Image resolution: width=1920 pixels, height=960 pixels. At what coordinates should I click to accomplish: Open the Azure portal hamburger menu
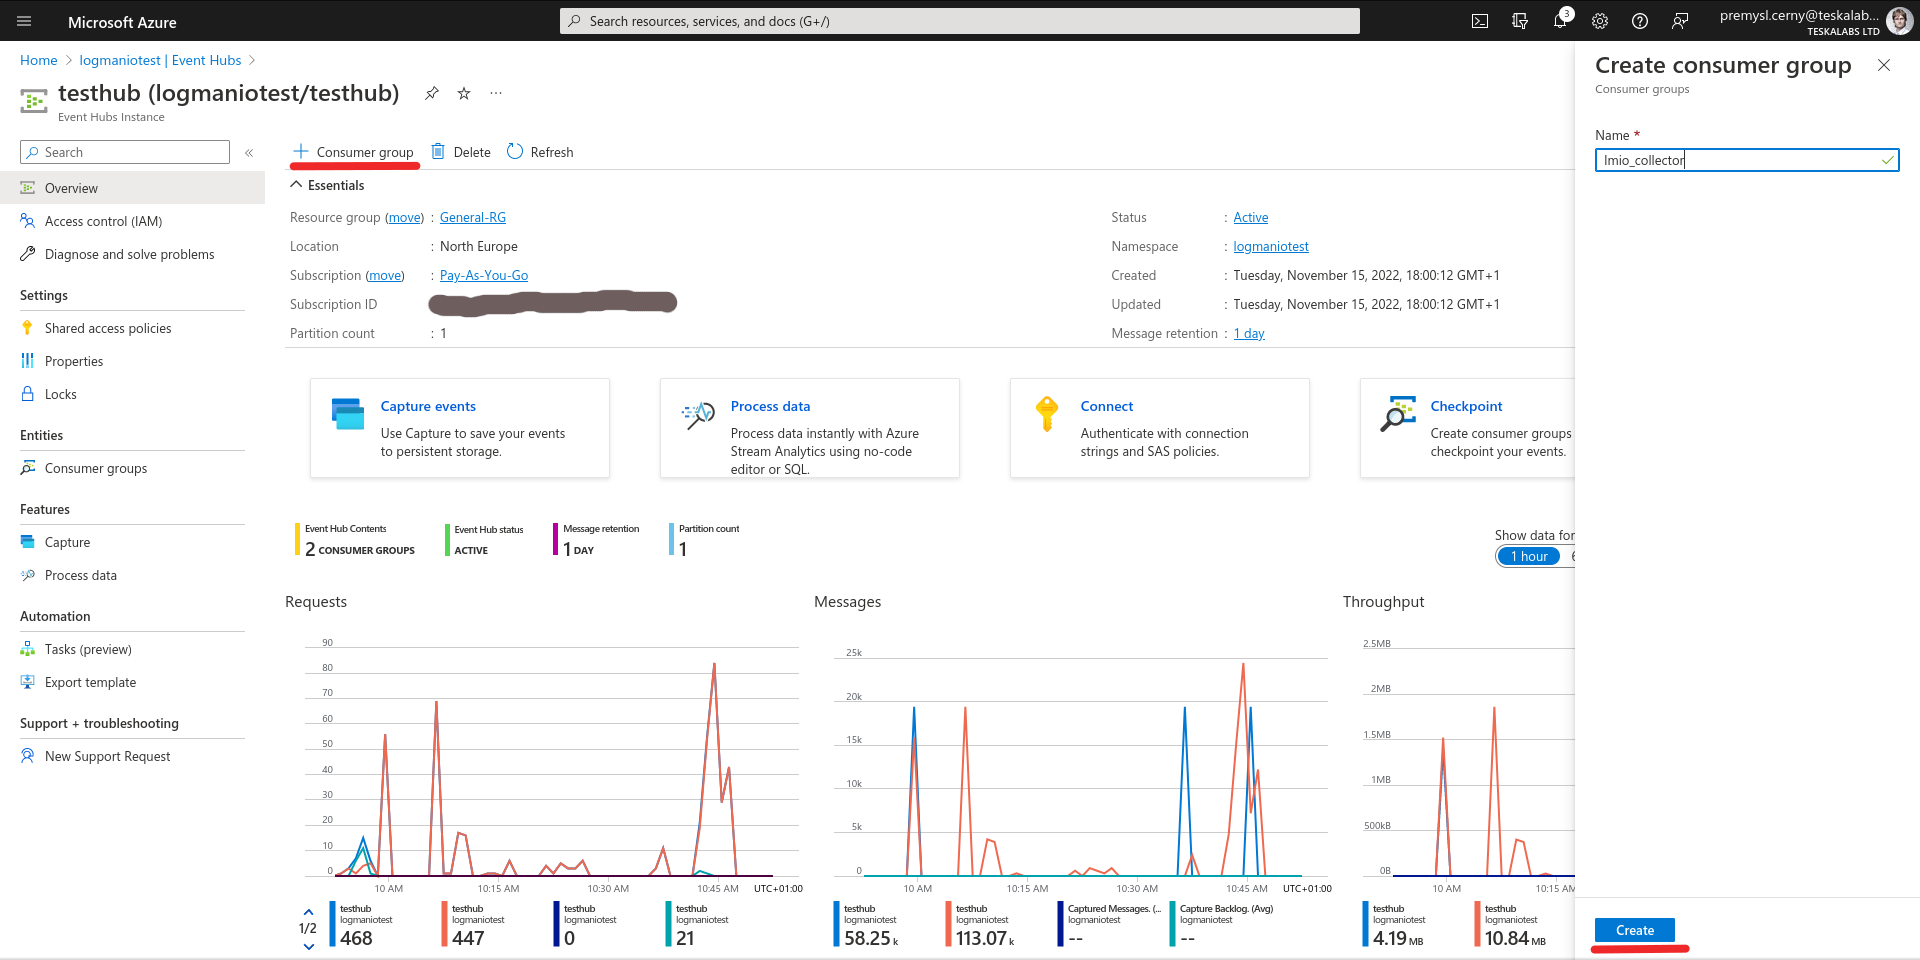(24, 21)
